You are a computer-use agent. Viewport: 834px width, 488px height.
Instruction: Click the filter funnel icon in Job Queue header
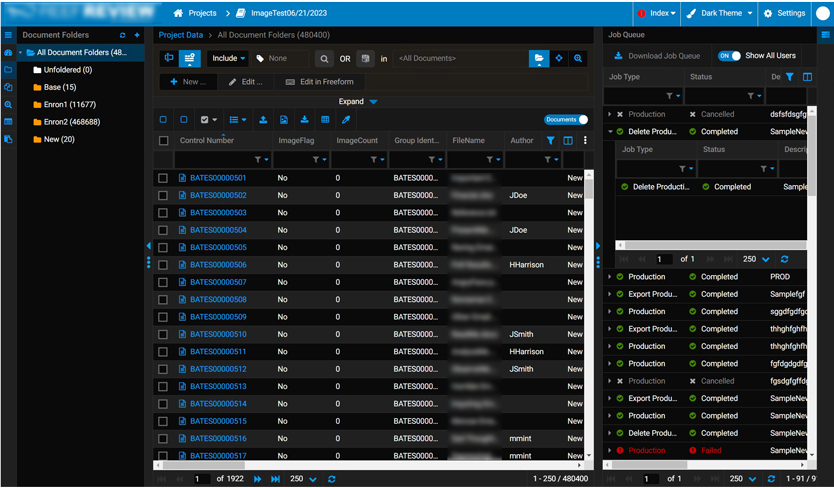789,77
